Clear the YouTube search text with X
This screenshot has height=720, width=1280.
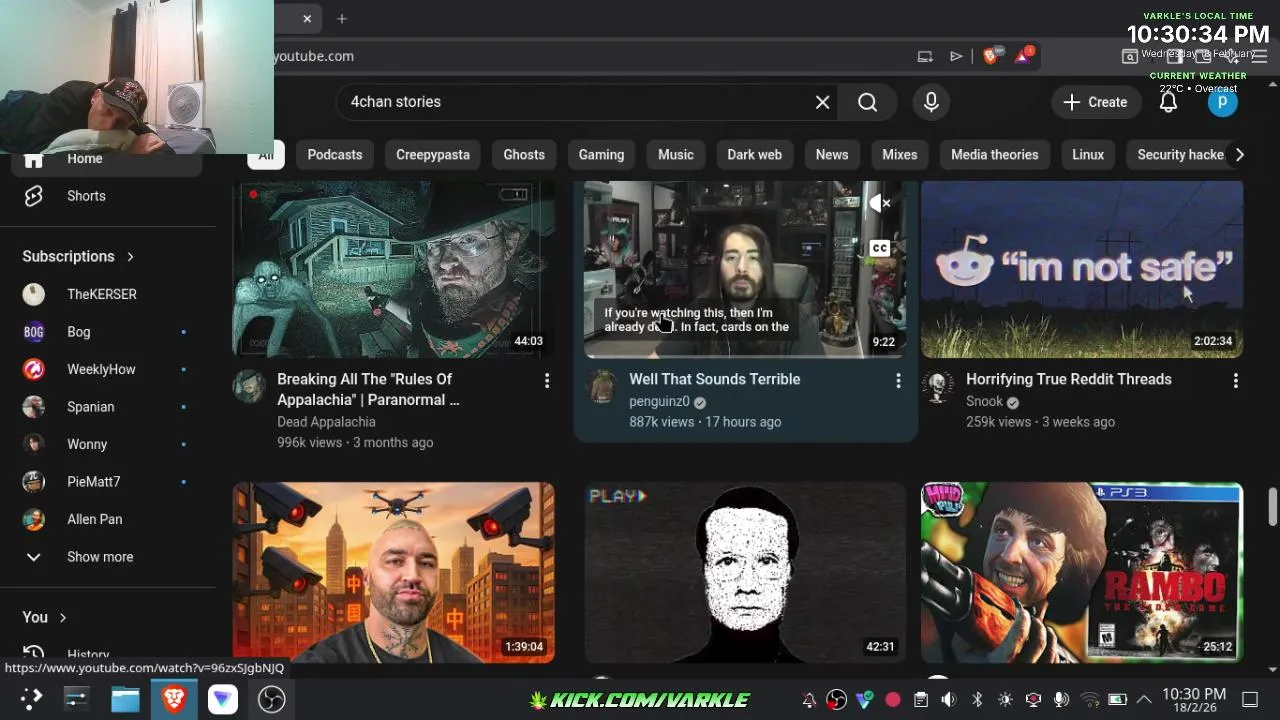[822, 102]
